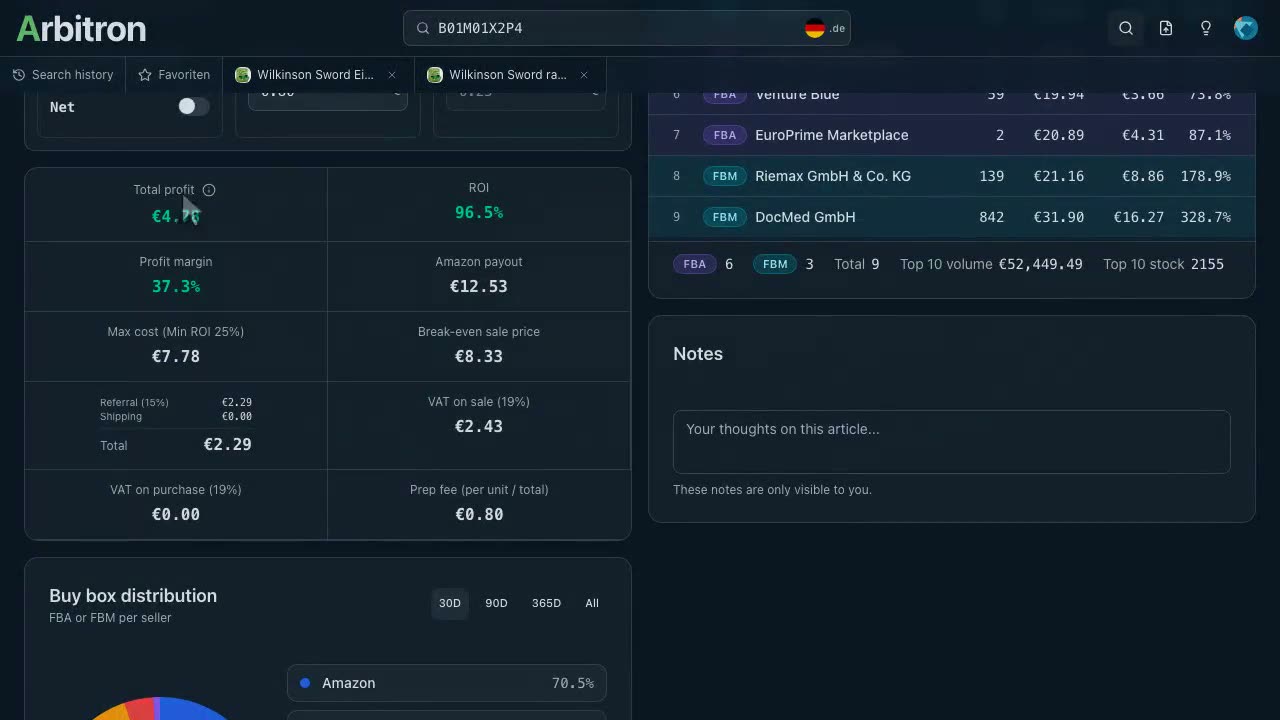Open Search history
Image resolution: width=1280 pixels, height=720 pixels.
(x=63, y=75)
